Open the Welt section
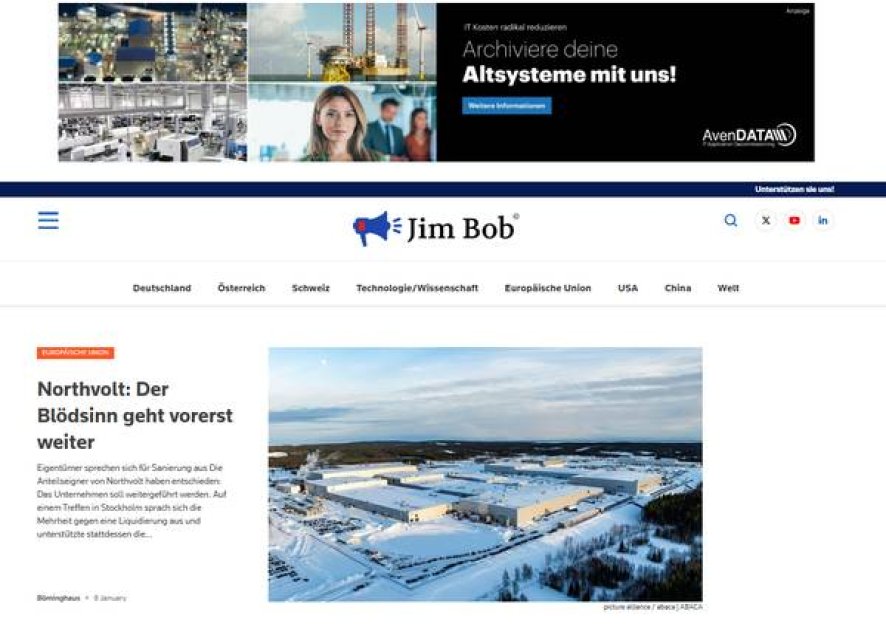This screenshot has height=632, width=886. 728,288
